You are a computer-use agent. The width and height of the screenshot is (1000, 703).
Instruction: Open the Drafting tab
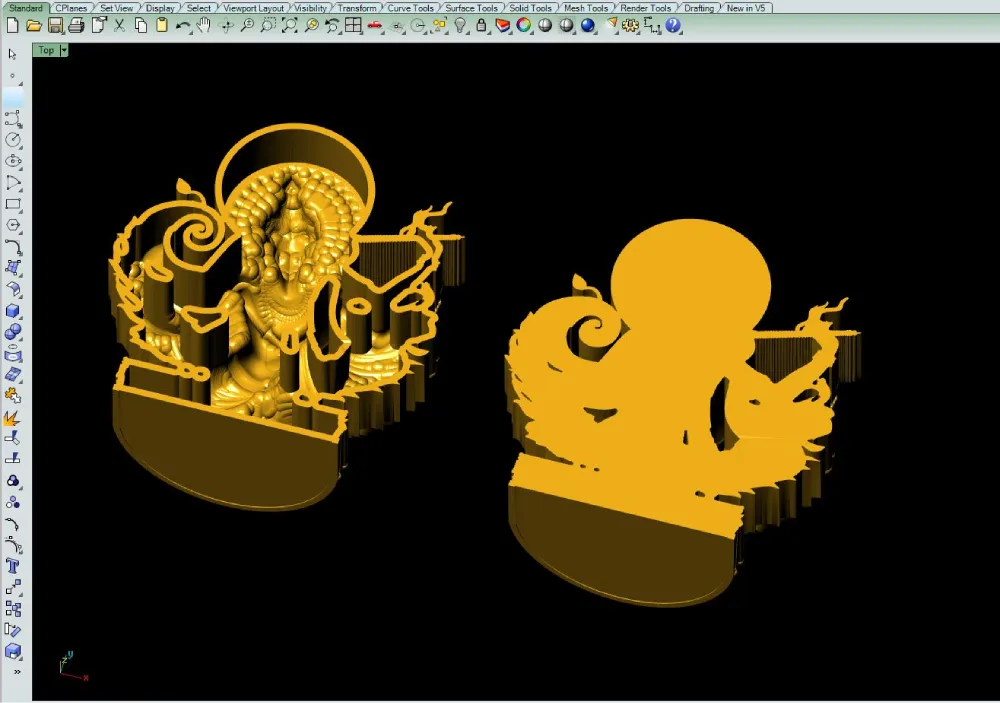(699, 8)
